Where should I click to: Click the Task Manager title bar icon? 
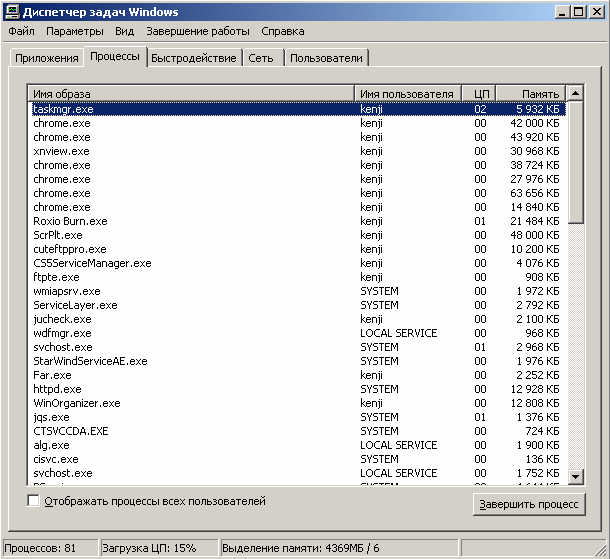[x=12, y=12]
